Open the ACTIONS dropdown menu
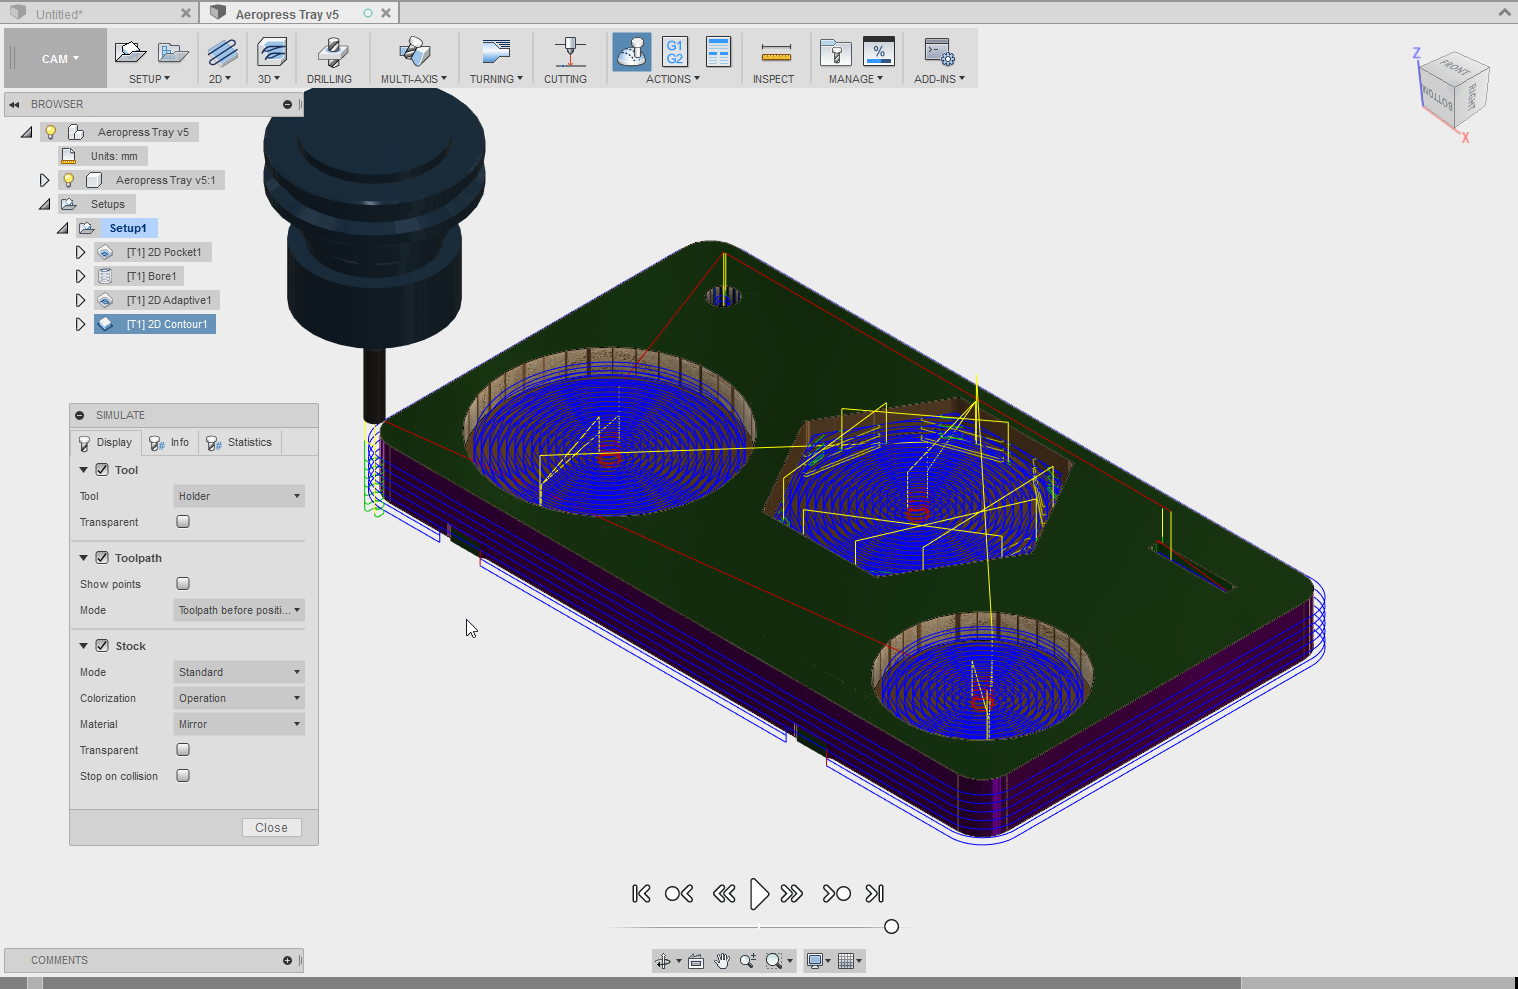Image resolution: width=1518 pixels, height=989 pixels. point(673,79)
